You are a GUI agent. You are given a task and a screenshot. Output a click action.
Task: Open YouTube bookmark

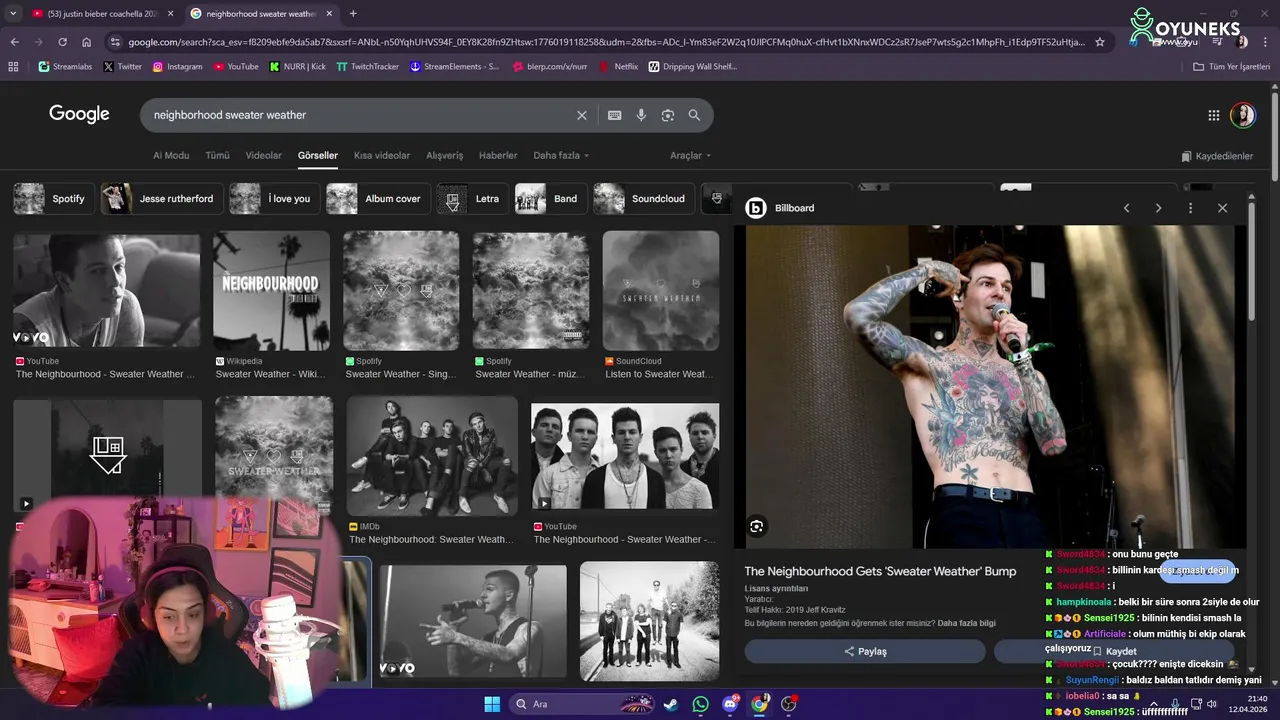click(x=235, y=66)
